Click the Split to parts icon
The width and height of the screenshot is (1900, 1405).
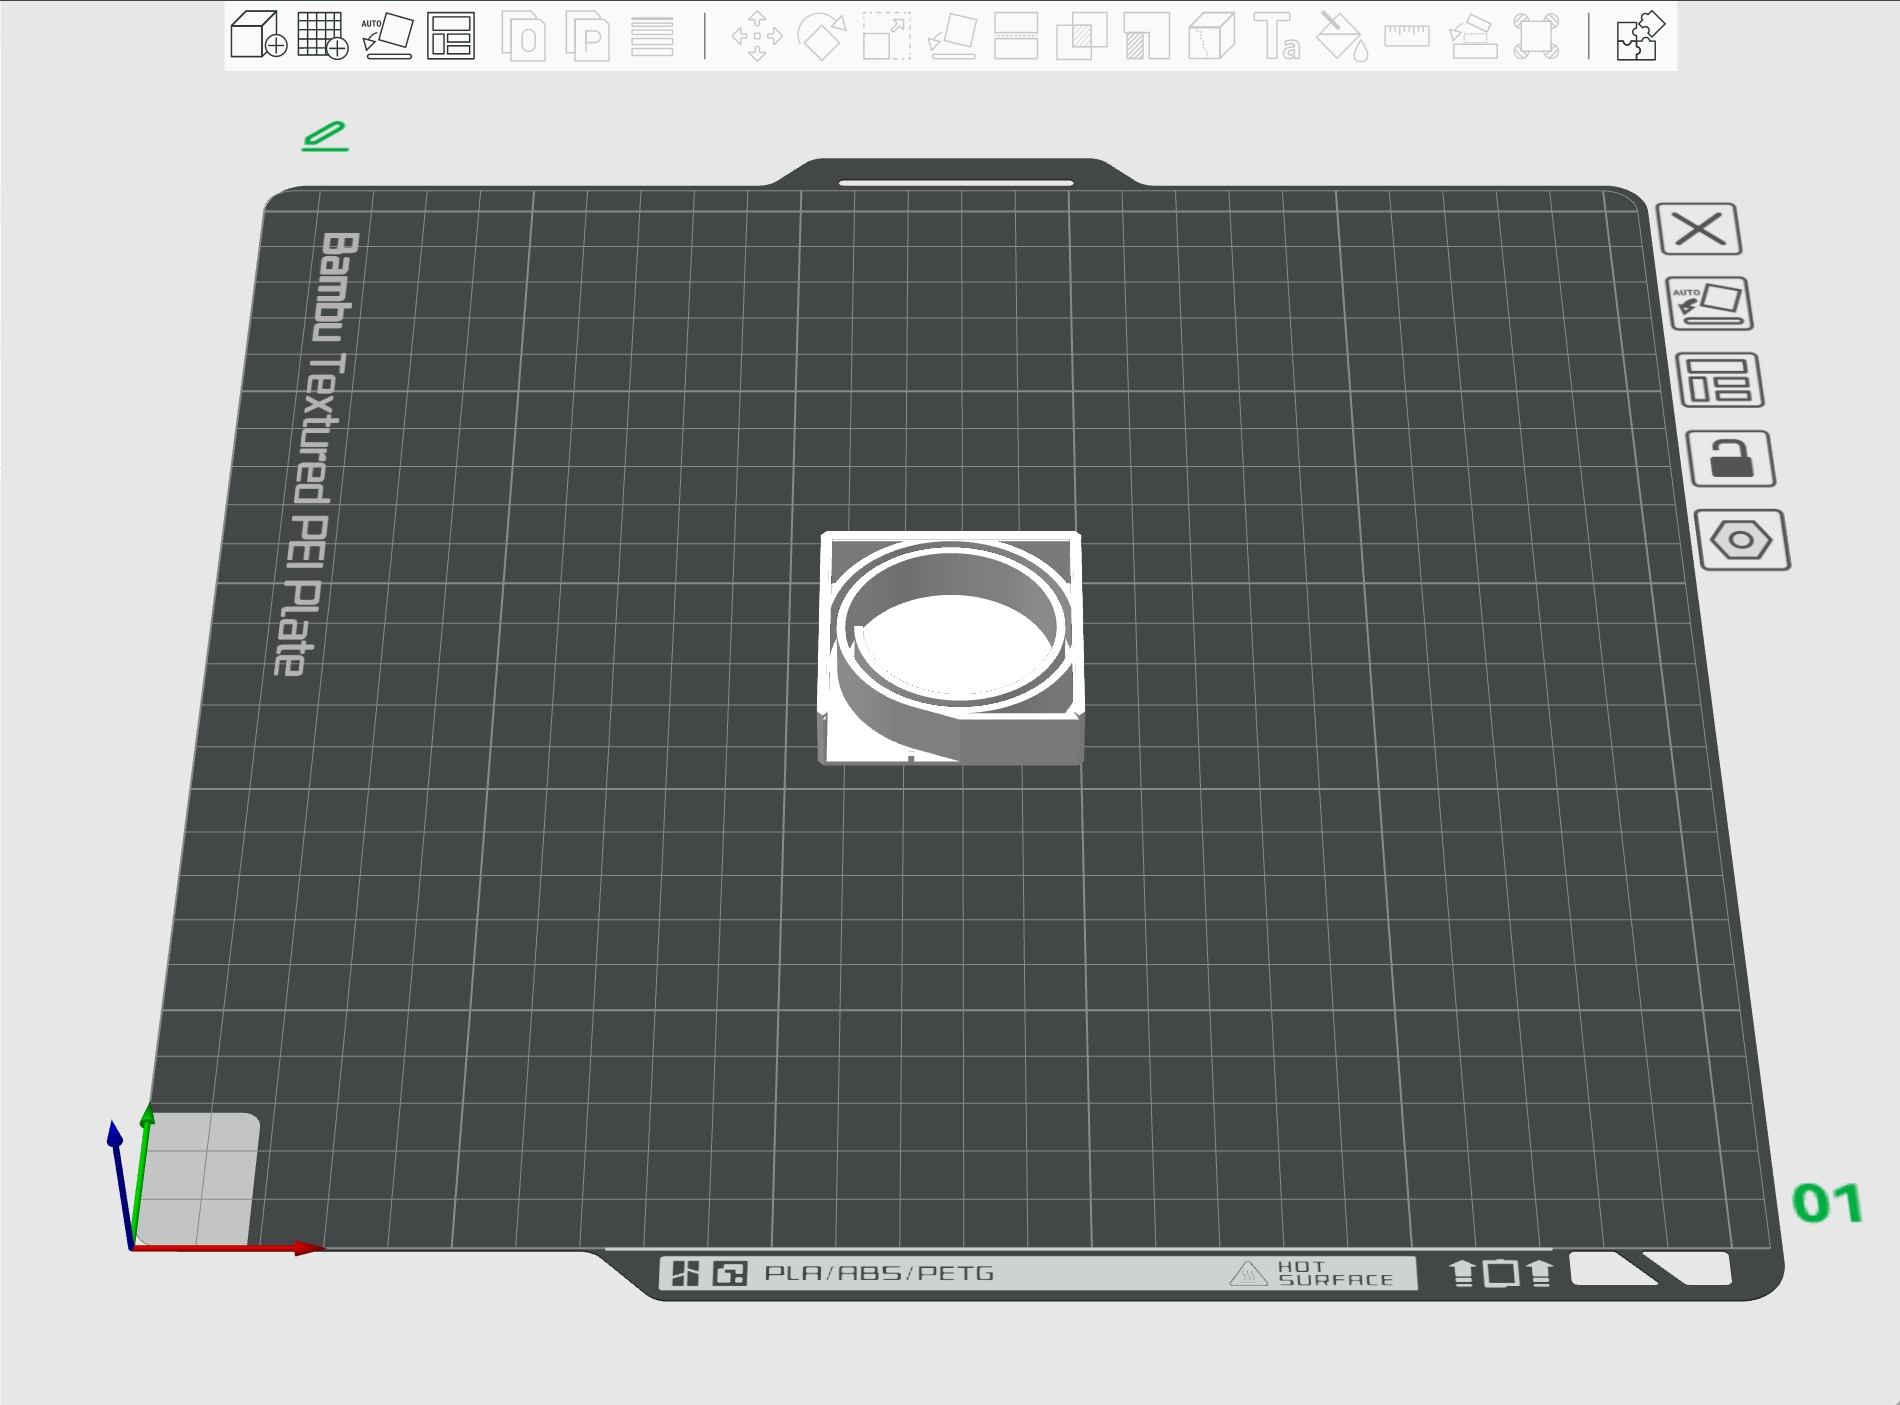point(588,36)
